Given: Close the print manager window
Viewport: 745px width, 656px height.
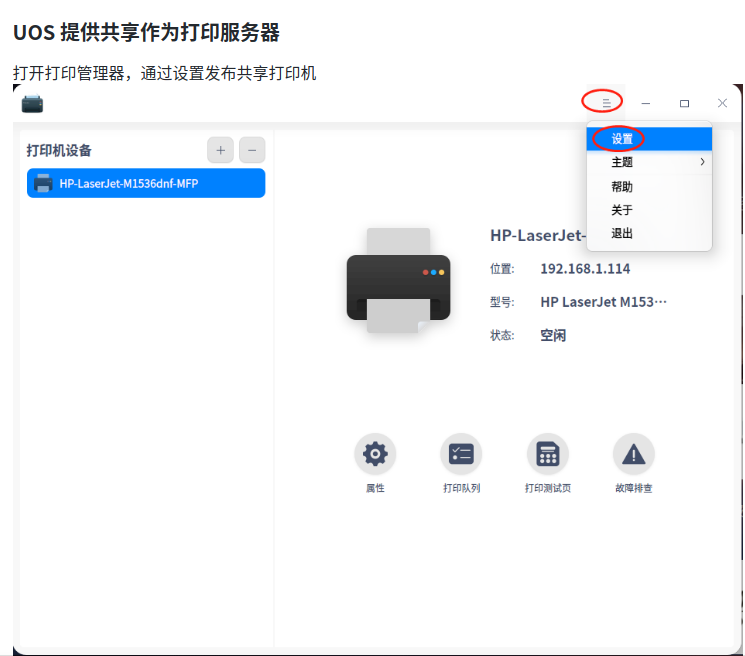Looking at the screenshot, I should point(722,103).
